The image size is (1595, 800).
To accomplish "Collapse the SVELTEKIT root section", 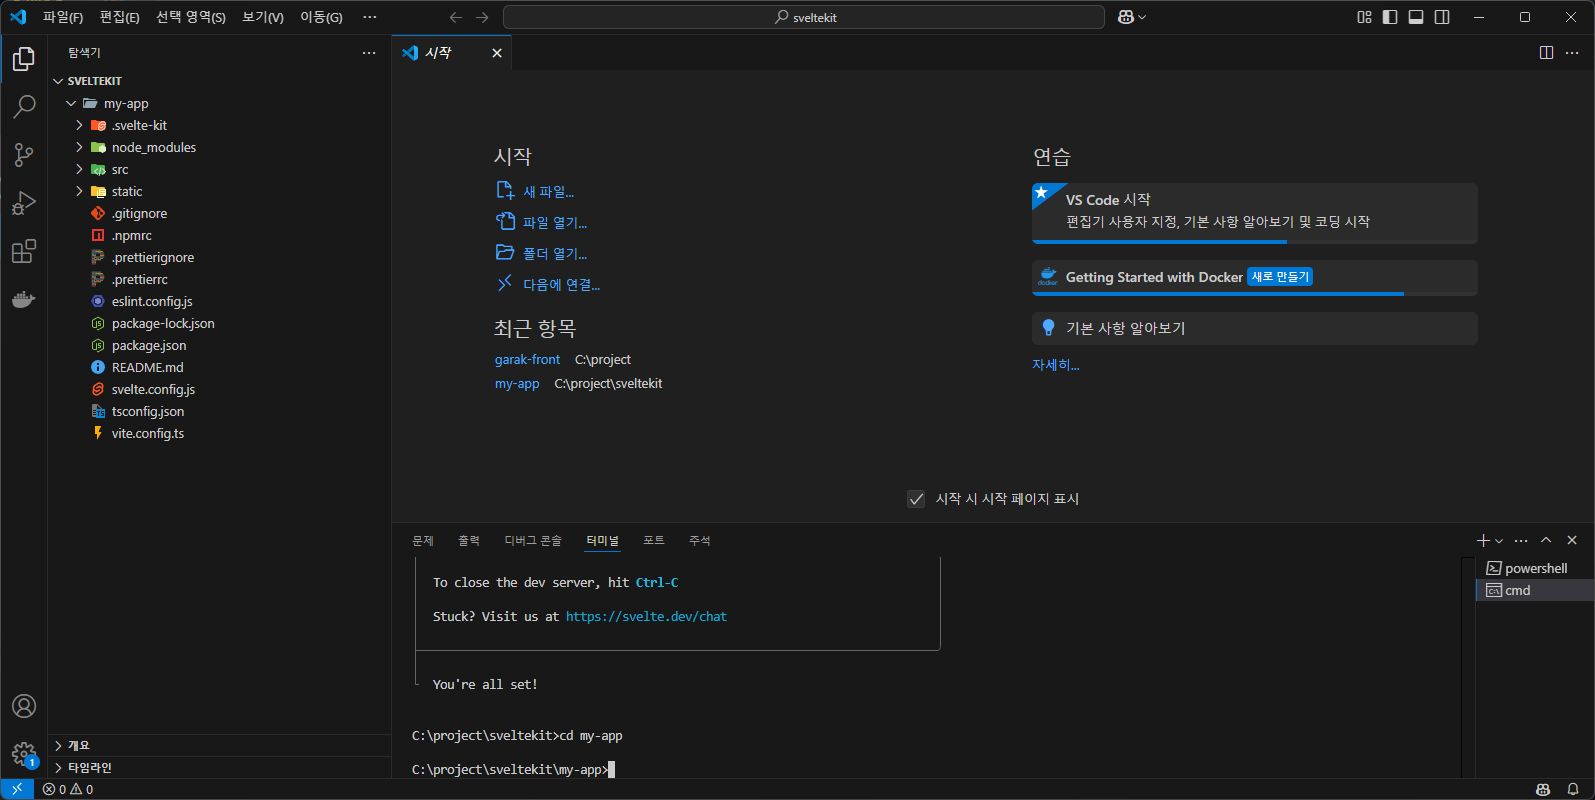I will (58, 81).
